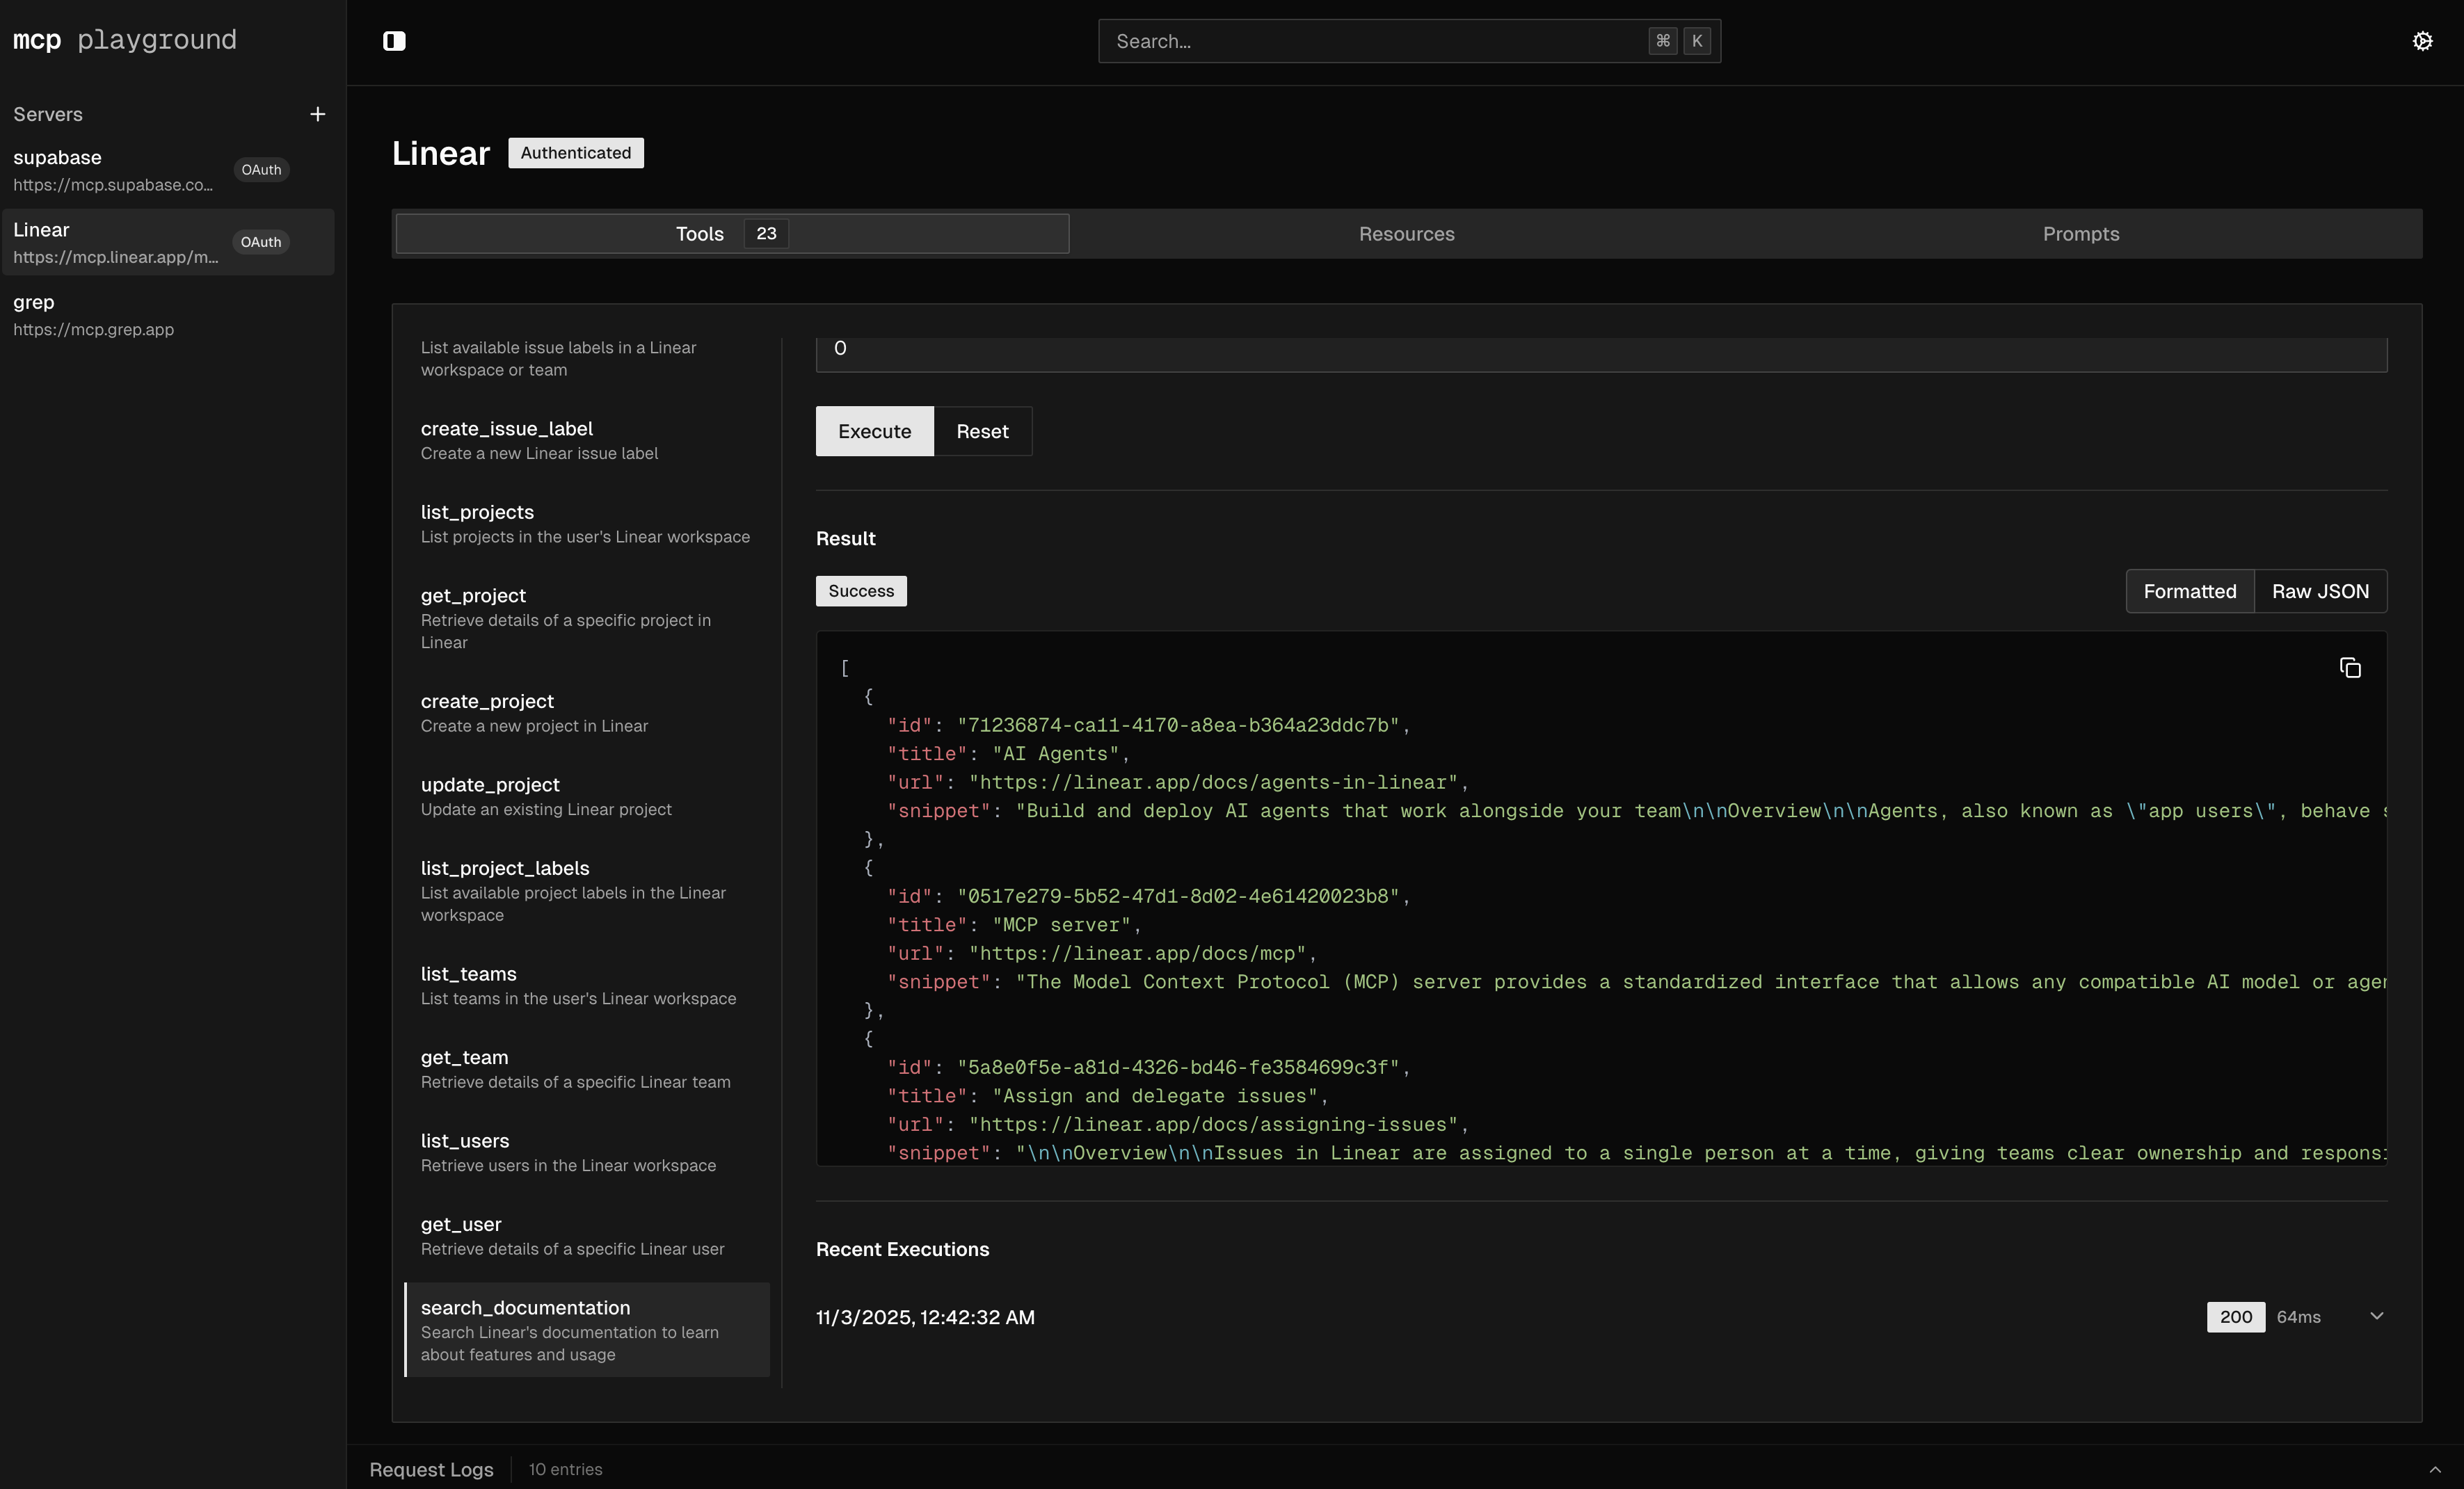This screenshot has width=2464, height=1489.
Task: Click the sidebar collapse icon at top
Action: (x=394, y=41)
